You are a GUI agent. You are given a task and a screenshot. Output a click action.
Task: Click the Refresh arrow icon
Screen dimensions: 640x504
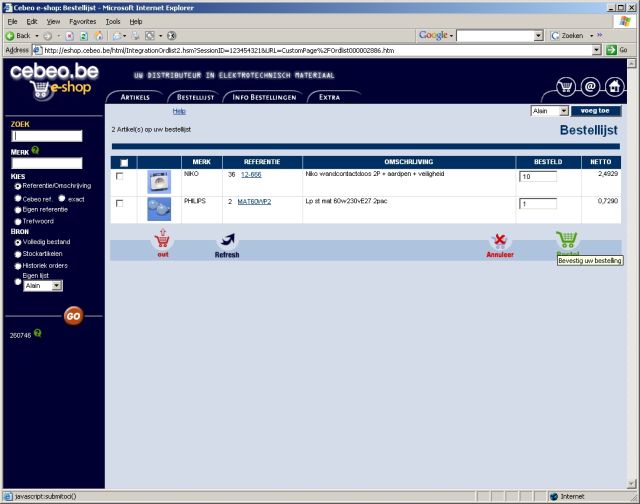coord(228,241)
